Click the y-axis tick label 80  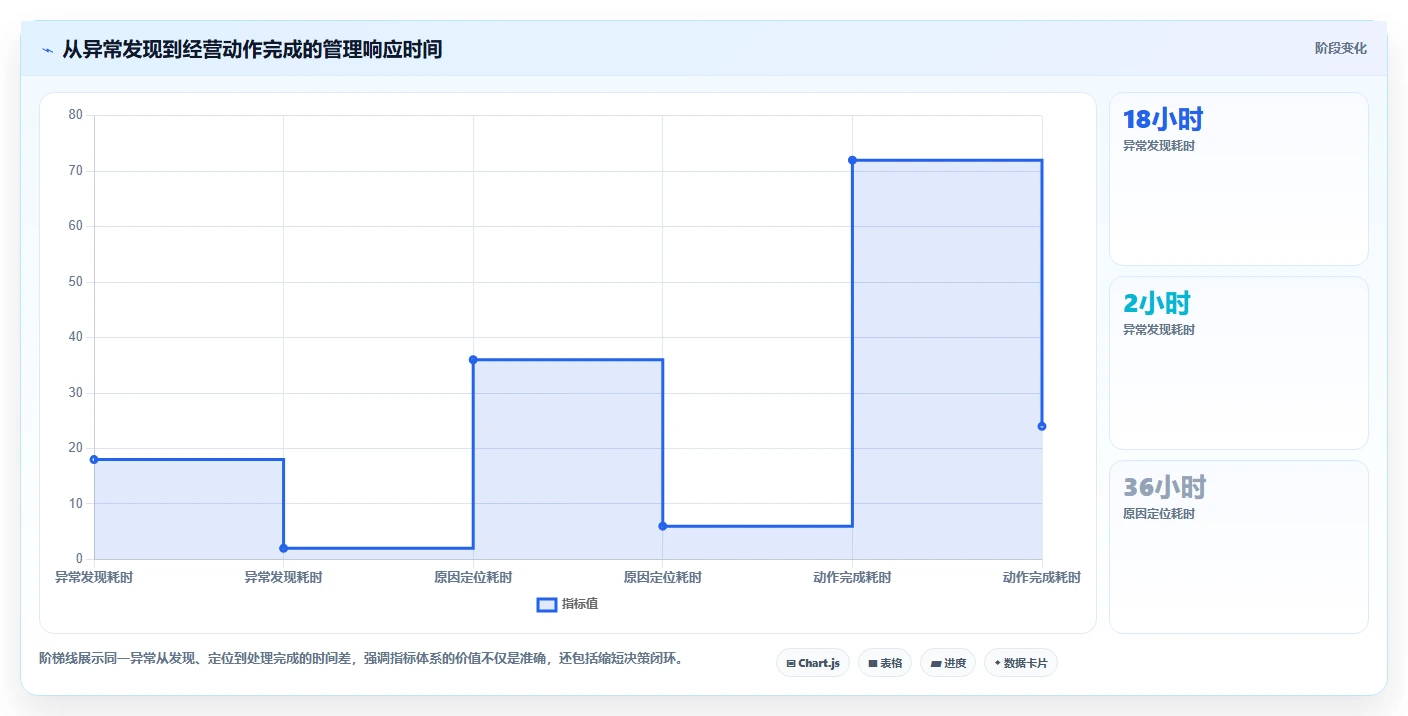[76, 115]
